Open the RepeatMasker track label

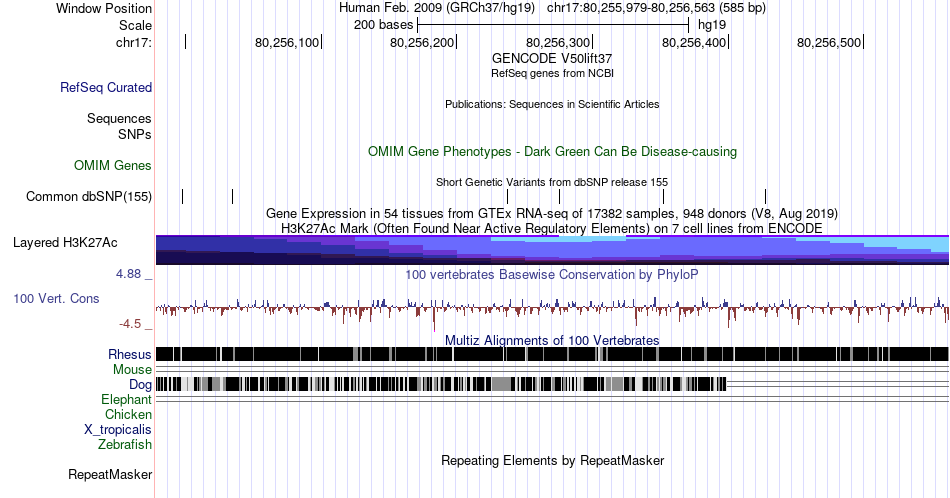(110, 474)
